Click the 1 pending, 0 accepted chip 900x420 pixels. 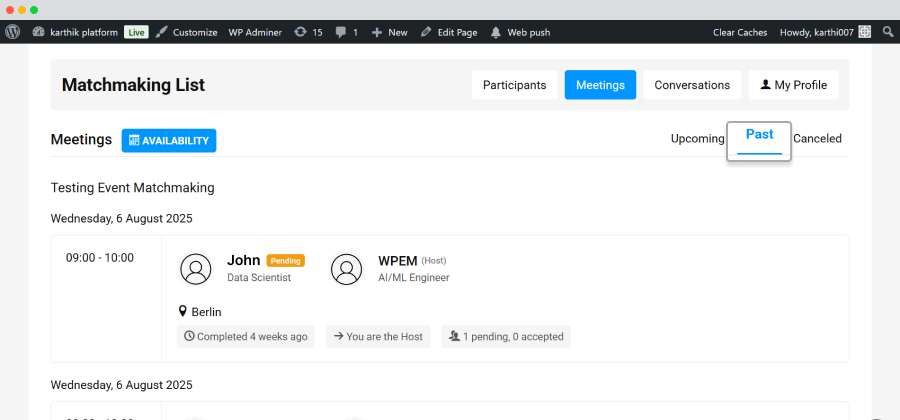pos(506,337)
